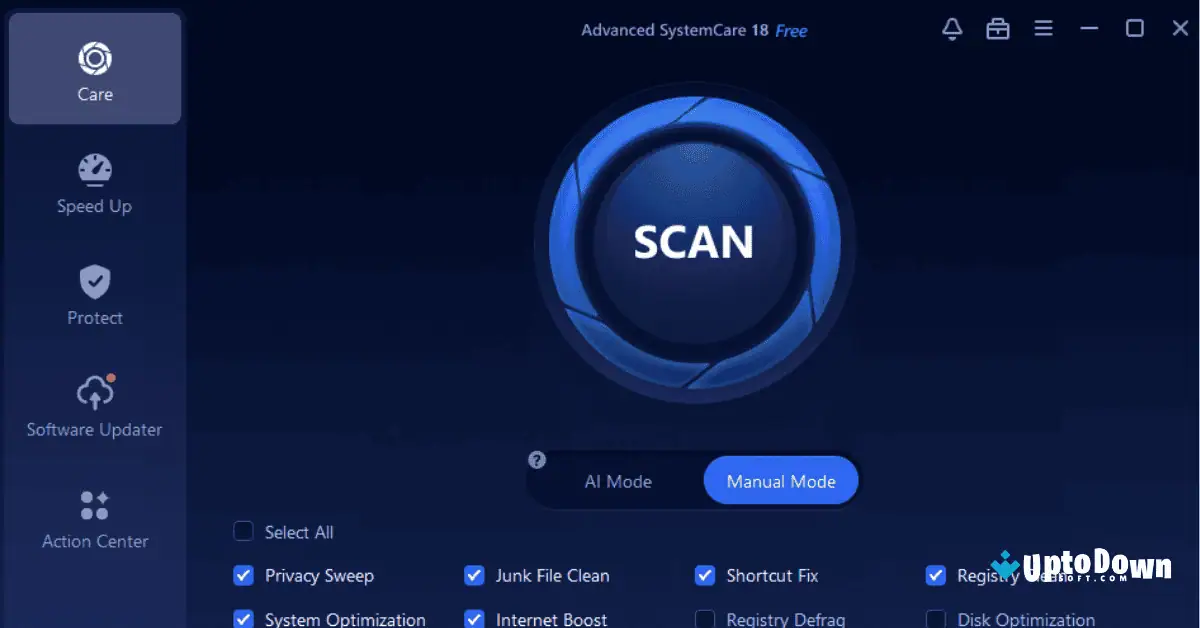Open the Action Center
This screenshot has height=628, width=1200.
(95, 518)
